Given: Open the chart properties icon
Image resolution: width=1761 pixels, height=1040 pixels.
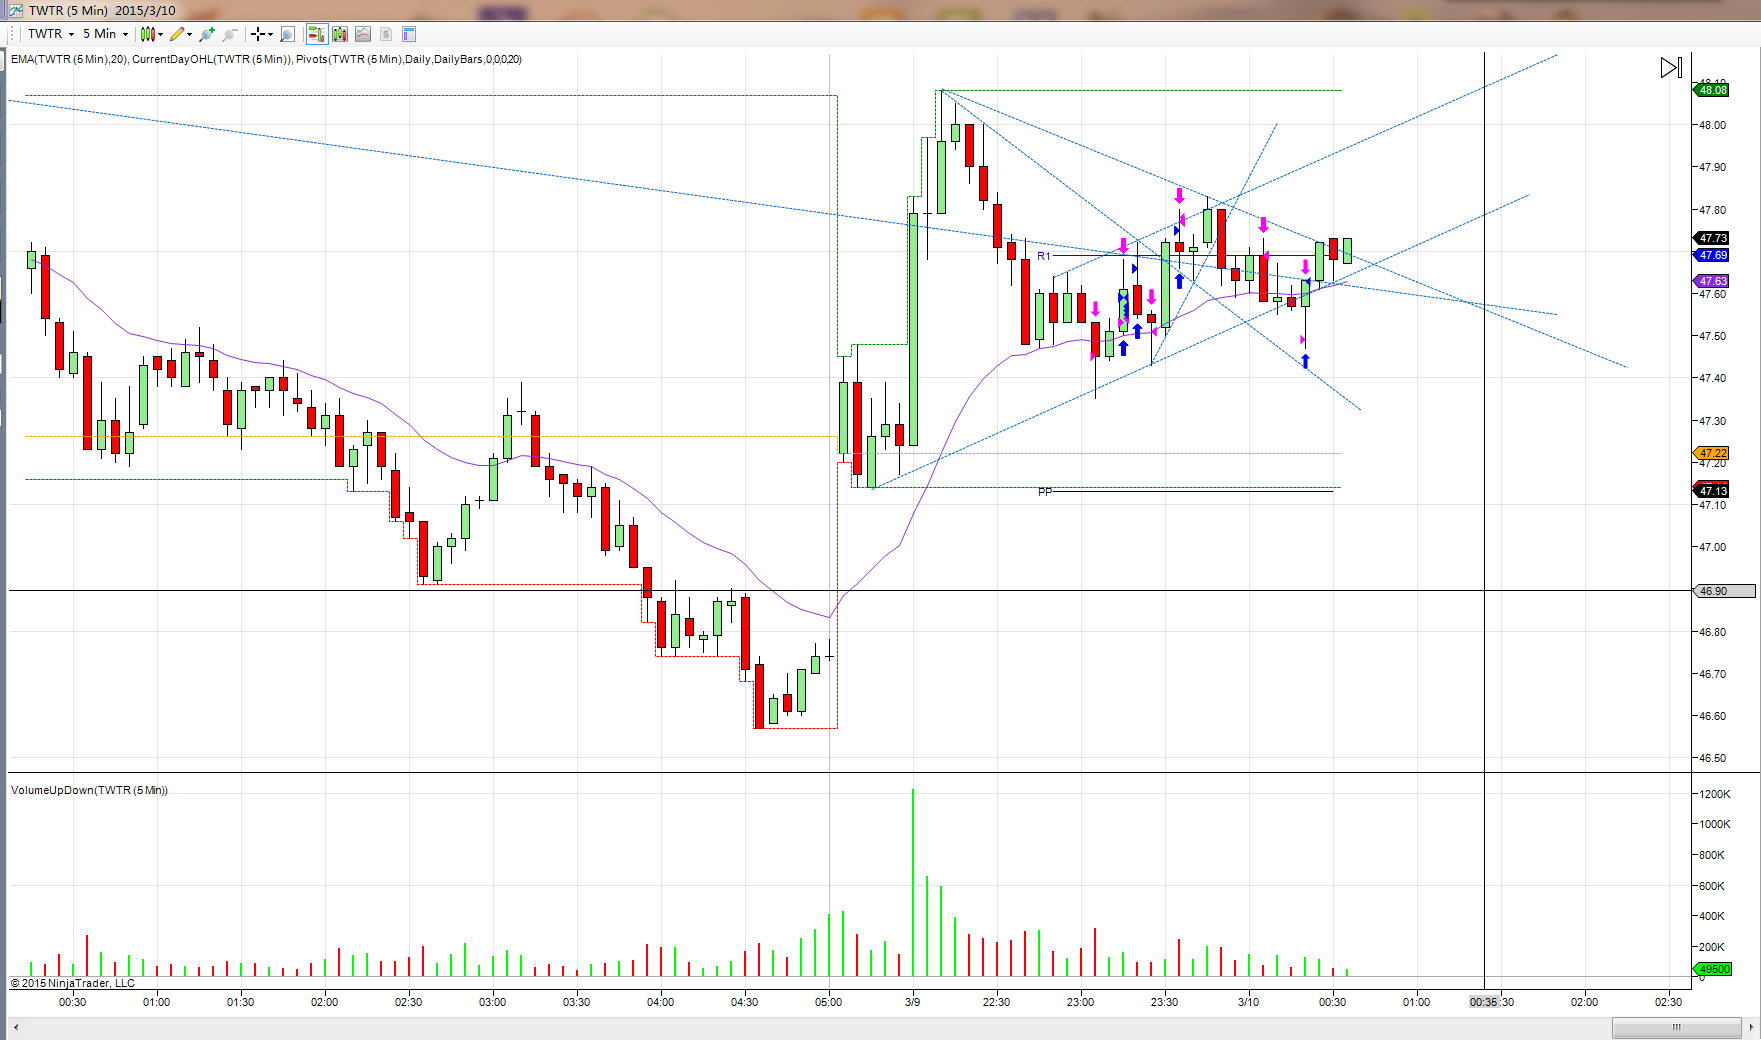Looking at the screenshot, I should pos(409,34).
